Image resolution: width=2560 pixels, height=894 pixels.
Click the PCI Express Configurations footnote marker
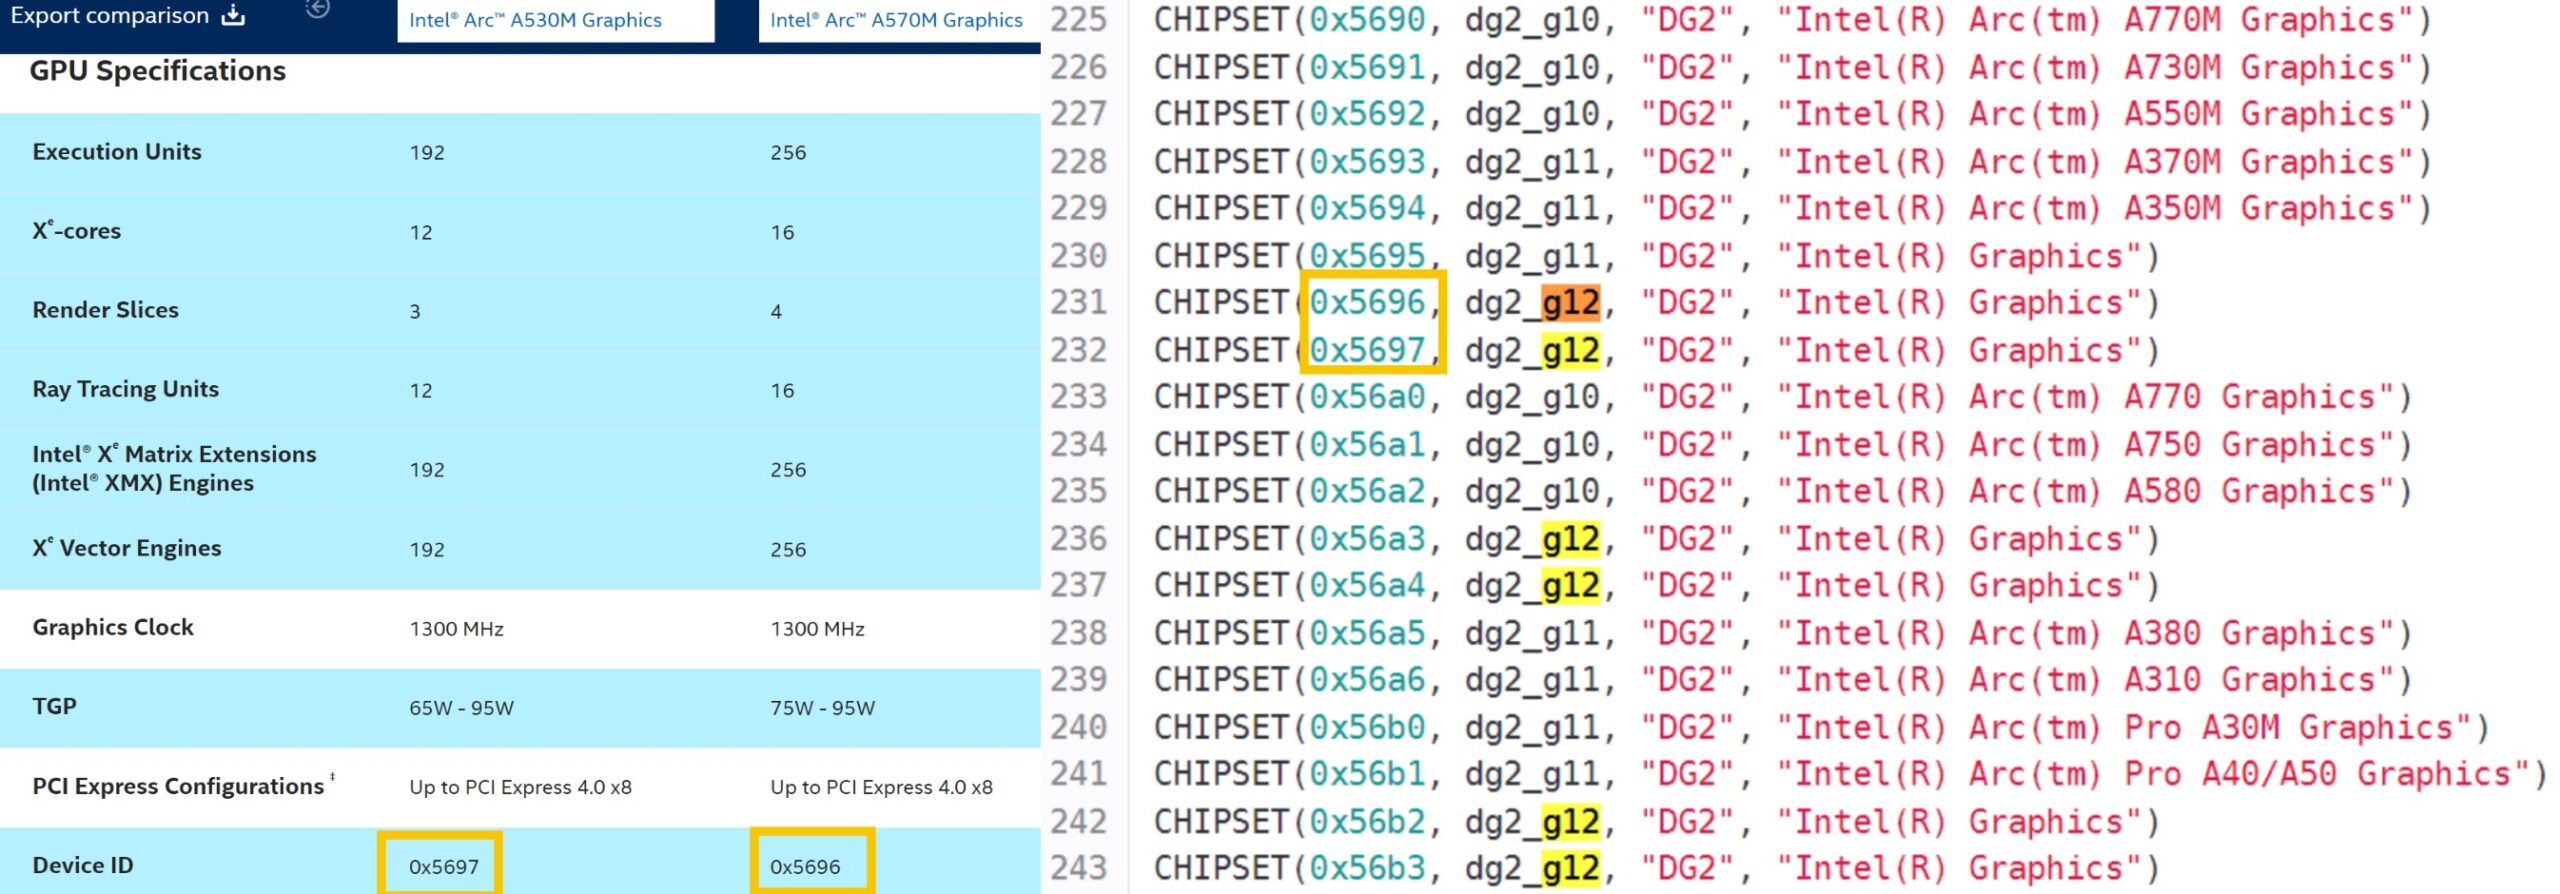click(332, 776)
